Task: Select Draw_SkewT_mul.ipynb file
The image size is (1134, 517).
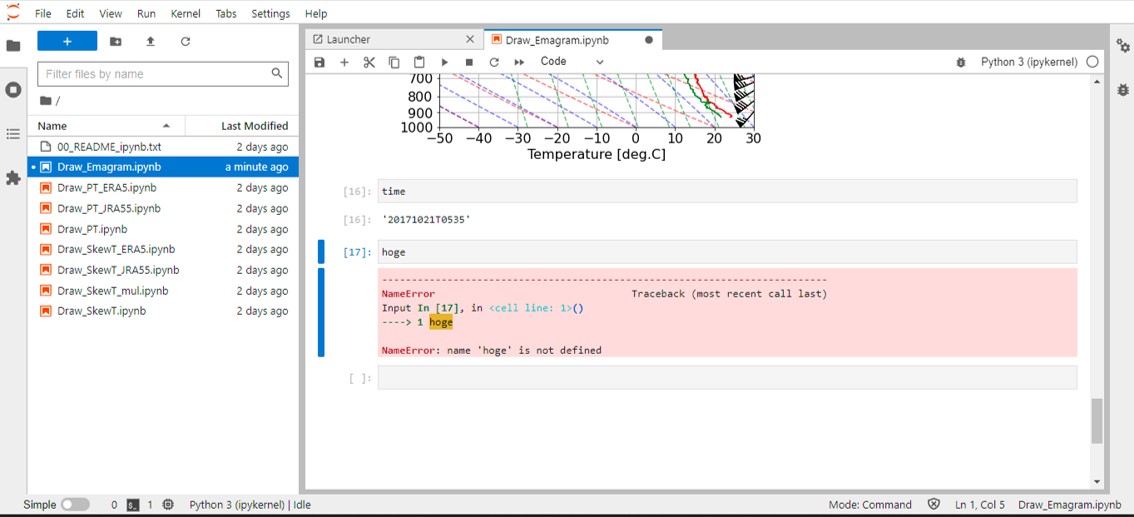Action: point(163,291)
